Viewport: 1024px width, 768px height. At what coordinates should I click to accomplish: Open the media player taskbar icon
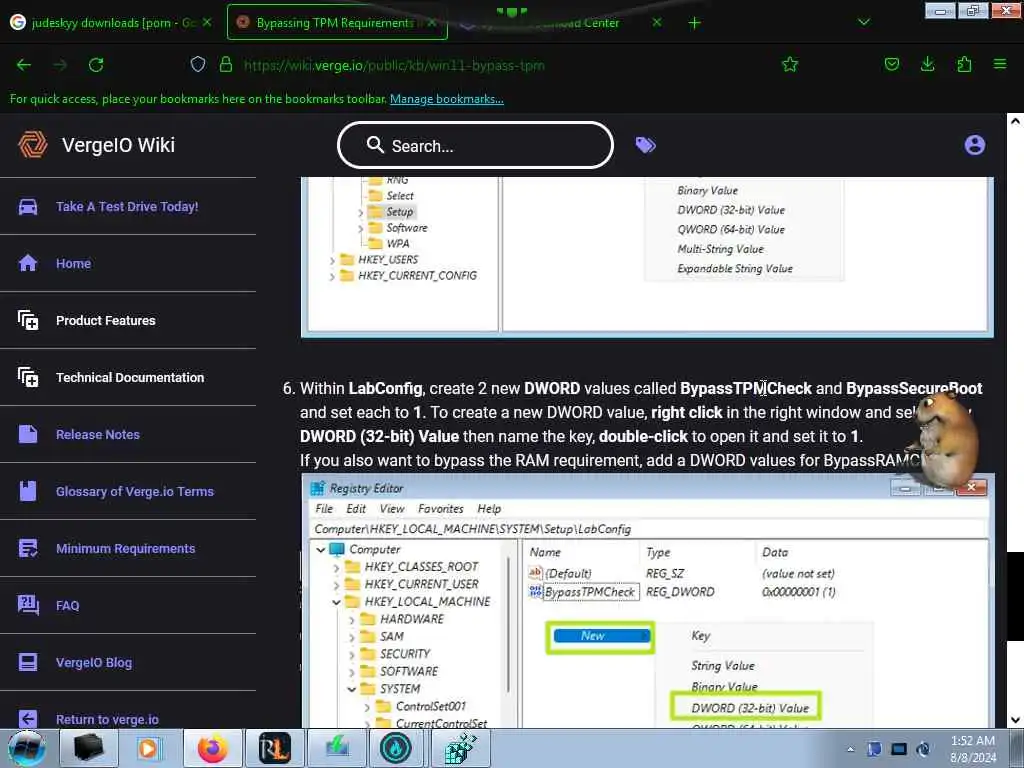148,748
